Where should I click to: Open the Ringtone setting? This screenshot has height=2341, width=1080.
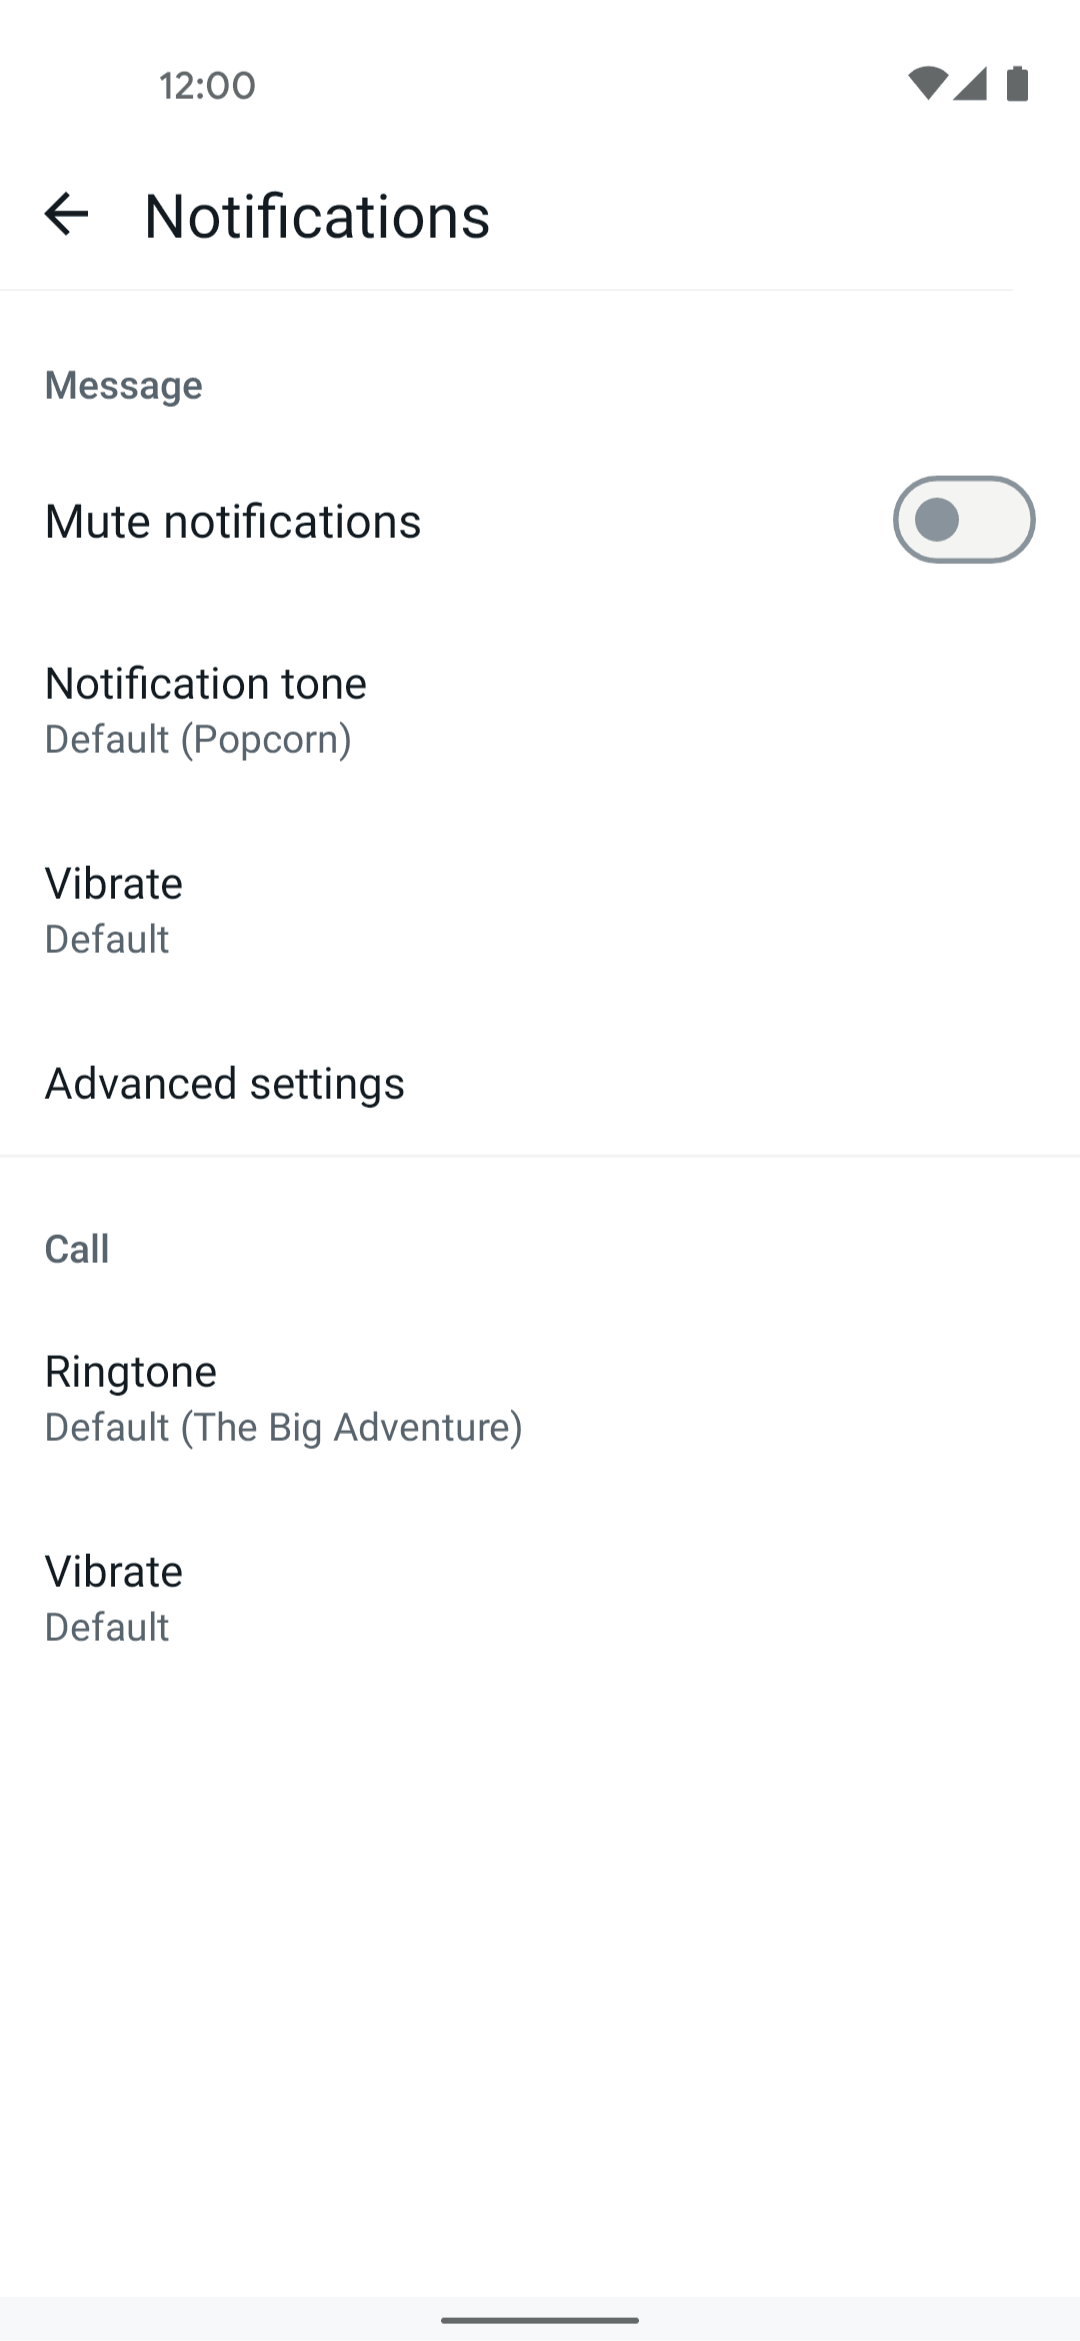point(131,1372)
